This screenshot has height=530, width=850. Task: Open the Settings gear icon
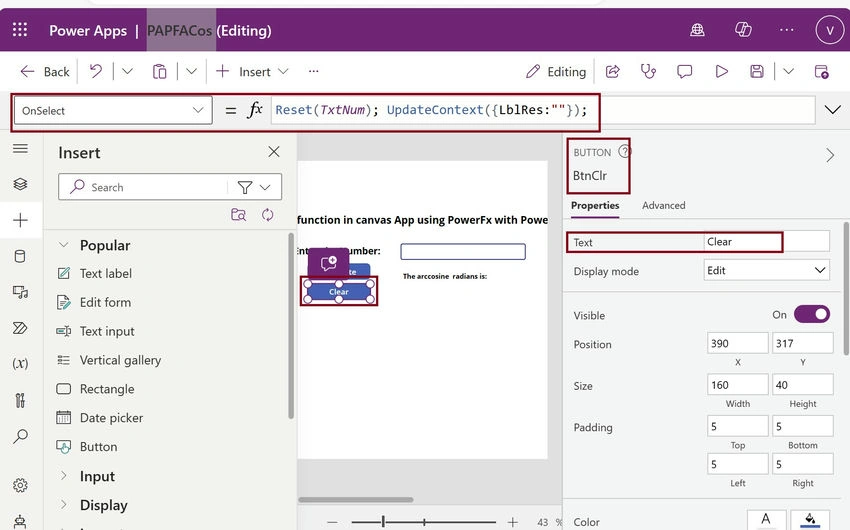click(x=20, y=485)
